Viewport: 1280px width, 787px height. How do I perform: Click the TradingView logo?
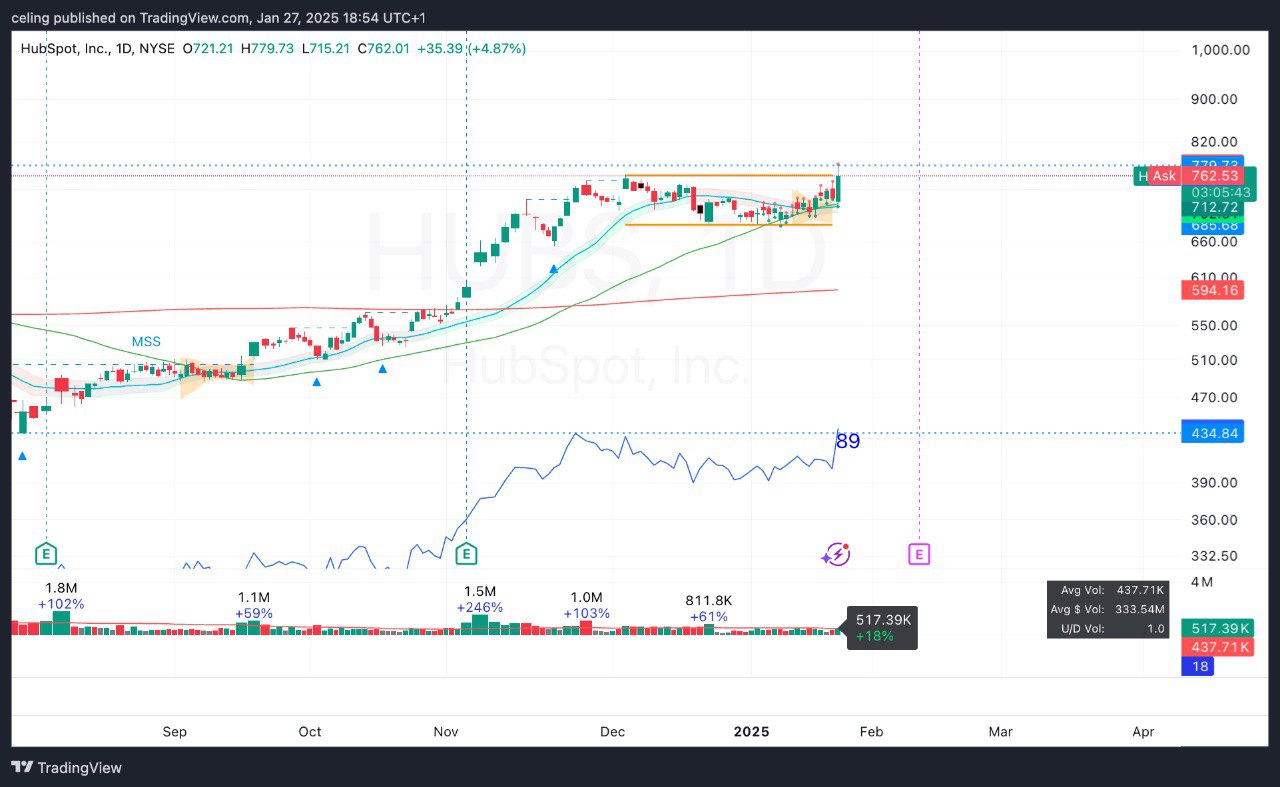point(66,767)
